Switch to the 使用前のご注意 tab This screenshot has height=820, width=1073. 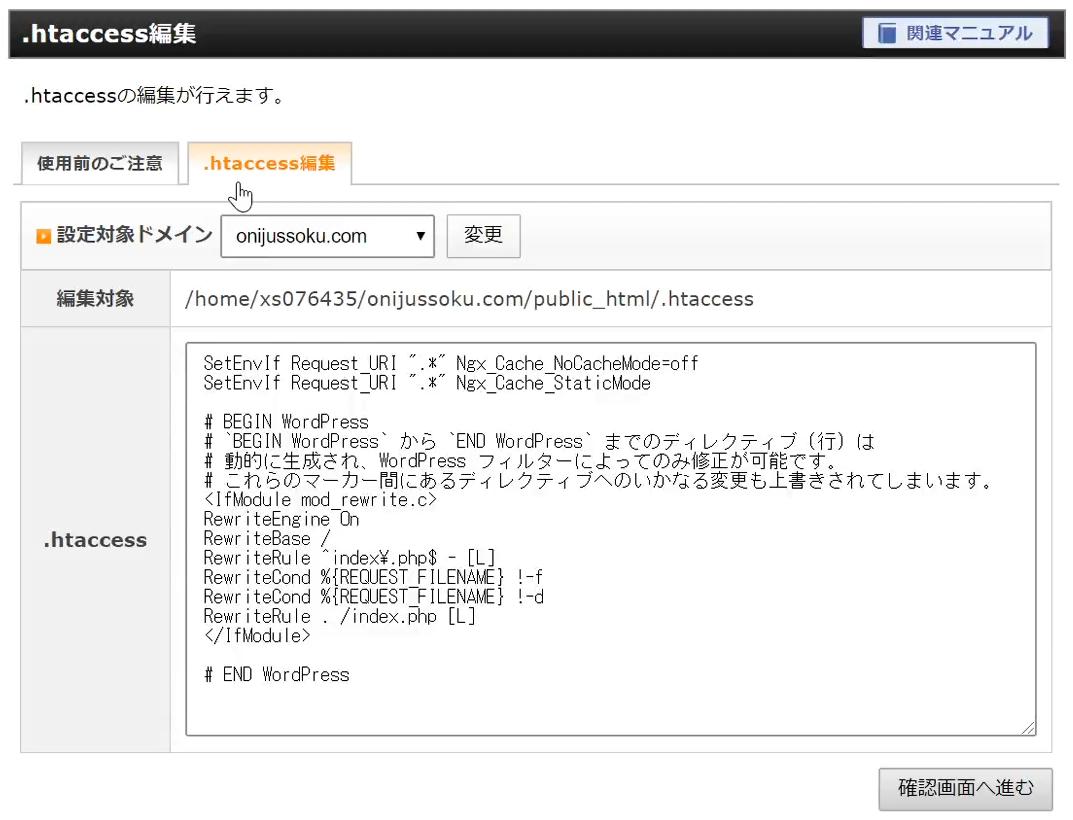[x=100, y=163]
